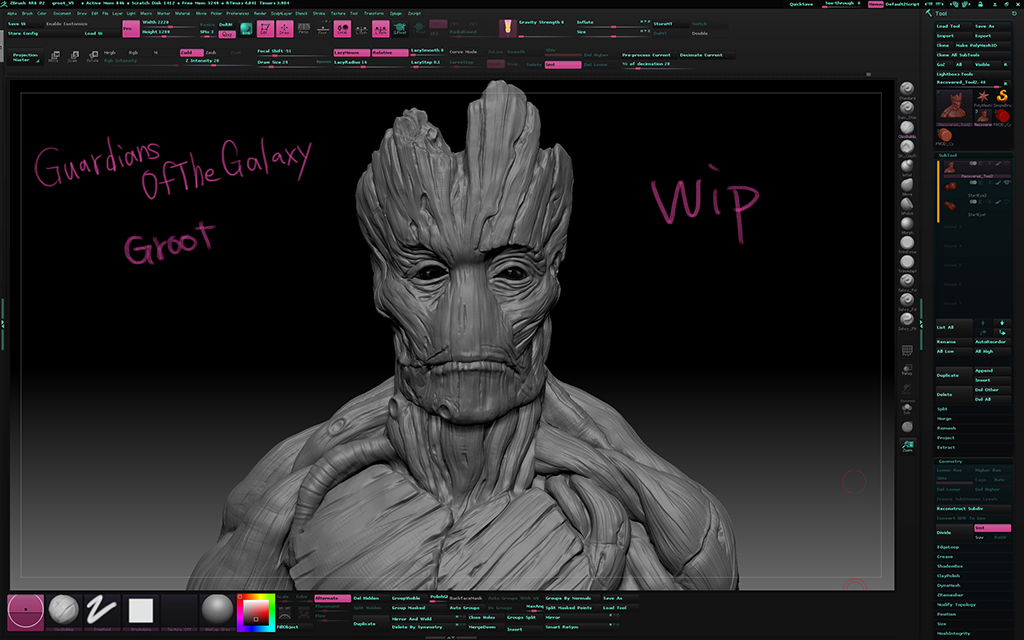Expand the DynaMesh subsection
The image size is (1024, 640).
[x=949, y=585]
